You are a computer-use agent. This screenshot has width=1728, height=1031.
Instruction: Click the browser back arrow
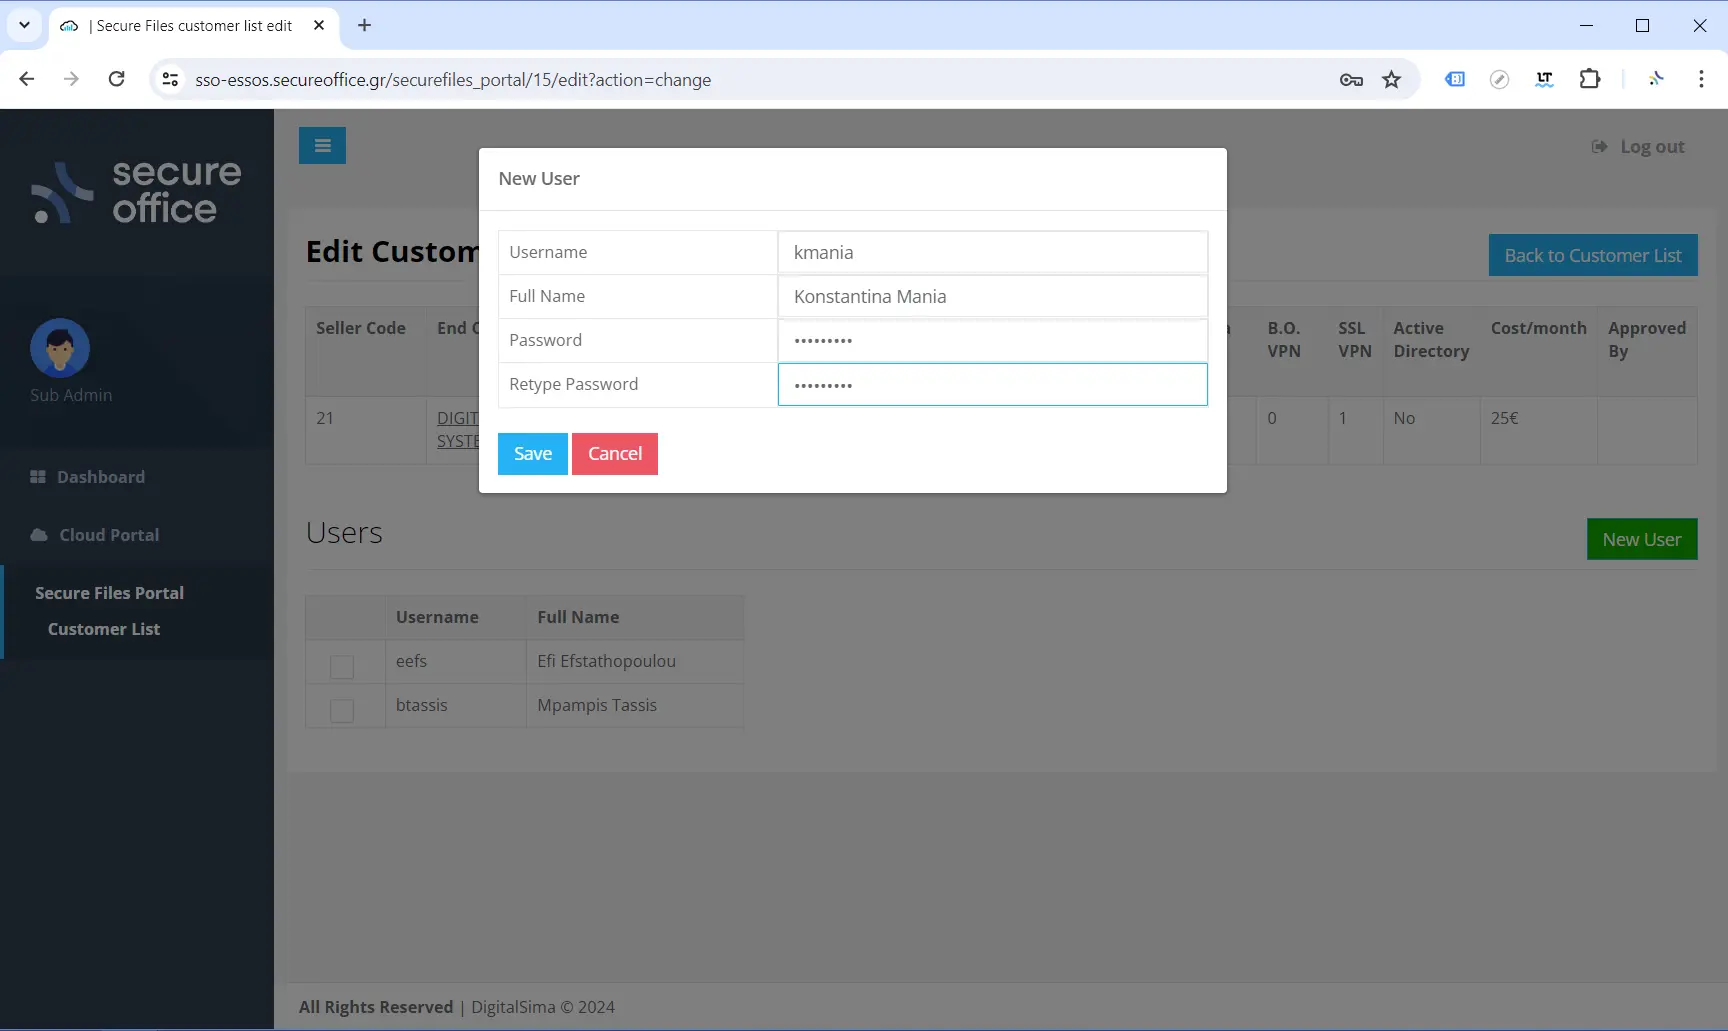[x=27, y=79]
